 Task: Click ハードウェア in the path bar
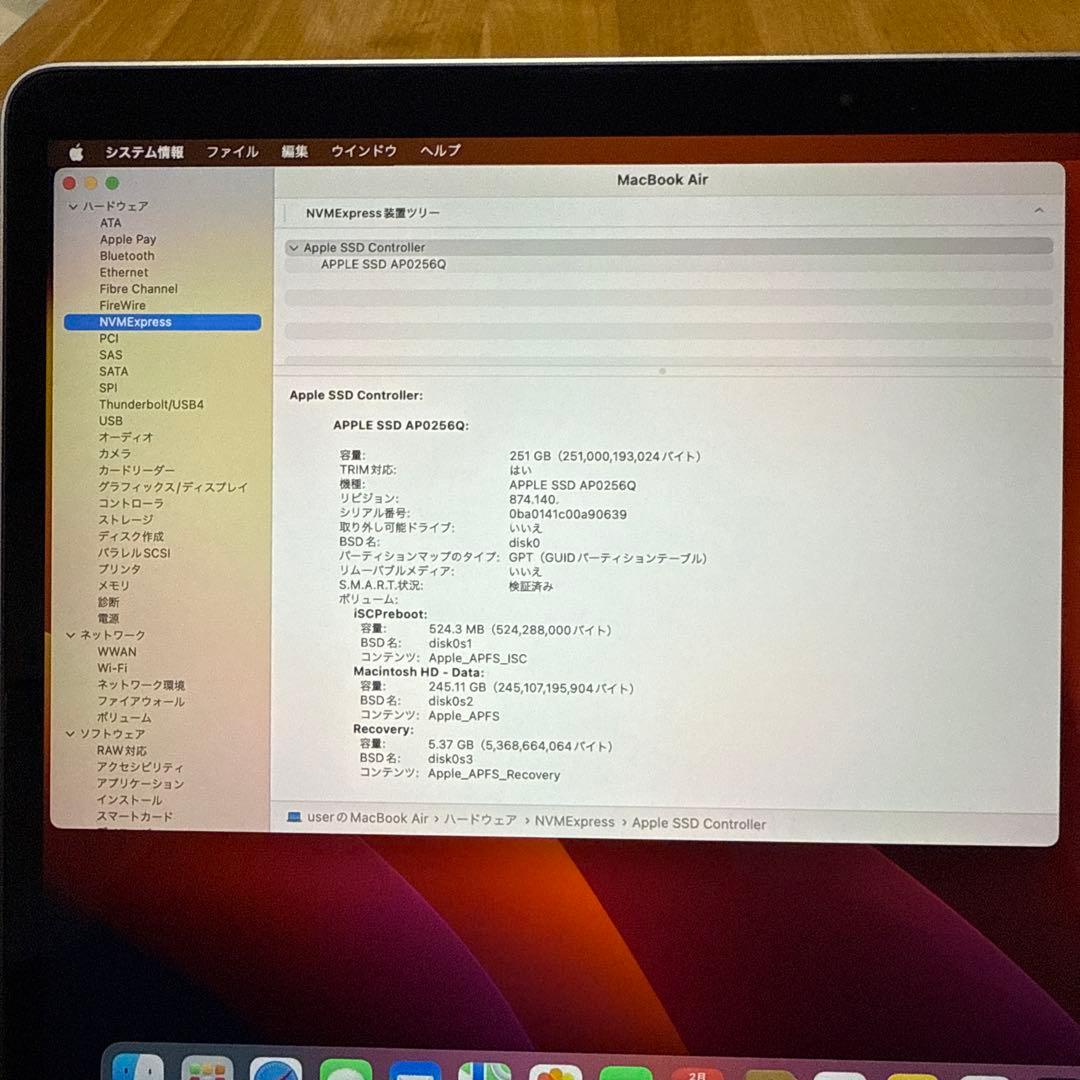tap(479, 820)
